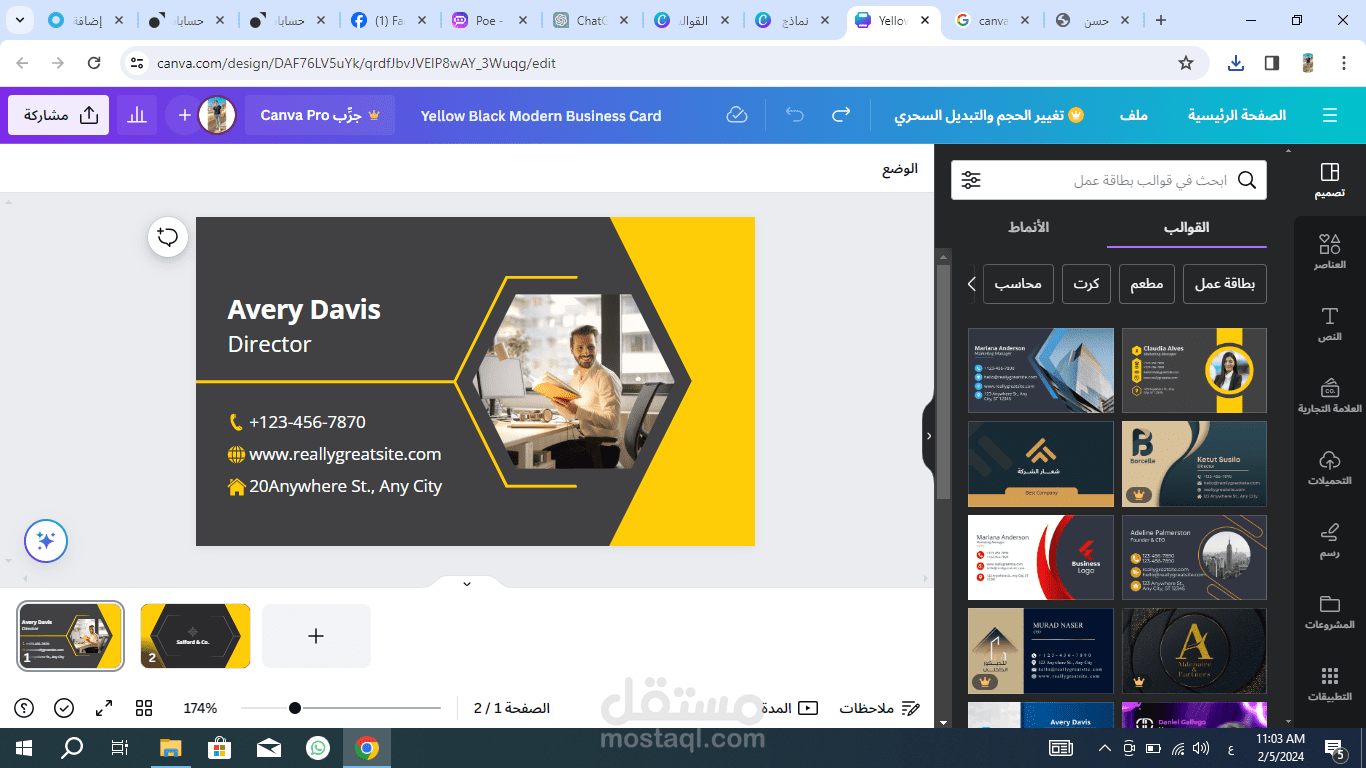Open Chrome downloads icon

click(1236, 63)
